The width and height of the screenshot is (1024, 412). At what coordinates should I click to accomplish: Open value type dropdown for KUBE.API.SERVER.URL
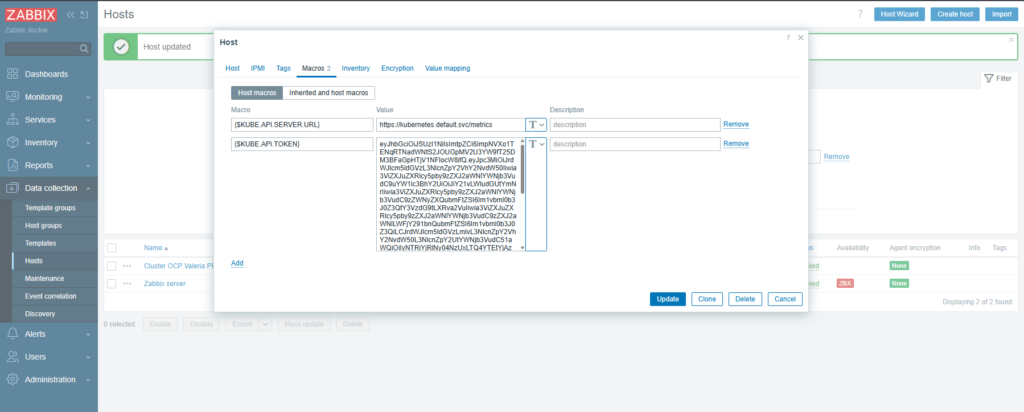click(x=536, y=125)
